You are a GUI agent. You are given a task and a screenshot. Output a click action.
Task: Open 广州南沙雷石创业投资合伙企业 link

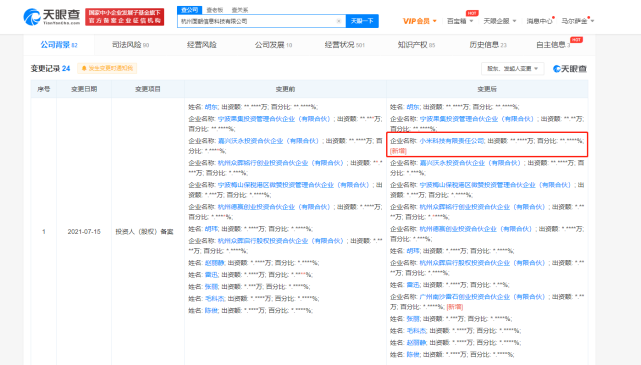click(482, 296)
